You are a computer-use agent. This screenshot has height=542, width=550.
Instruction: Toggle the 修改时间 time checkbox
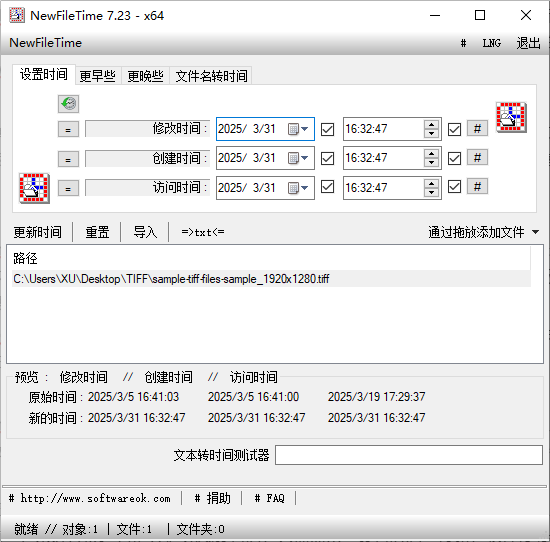click(x=454, y=129)
